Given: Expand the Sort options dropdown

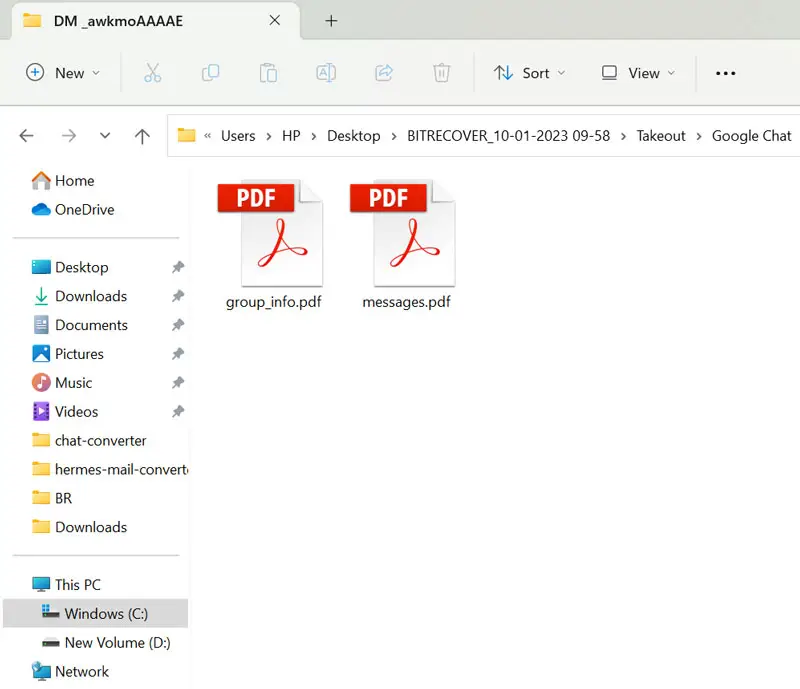Looking at the screenshot, I should tap(529, 73).
